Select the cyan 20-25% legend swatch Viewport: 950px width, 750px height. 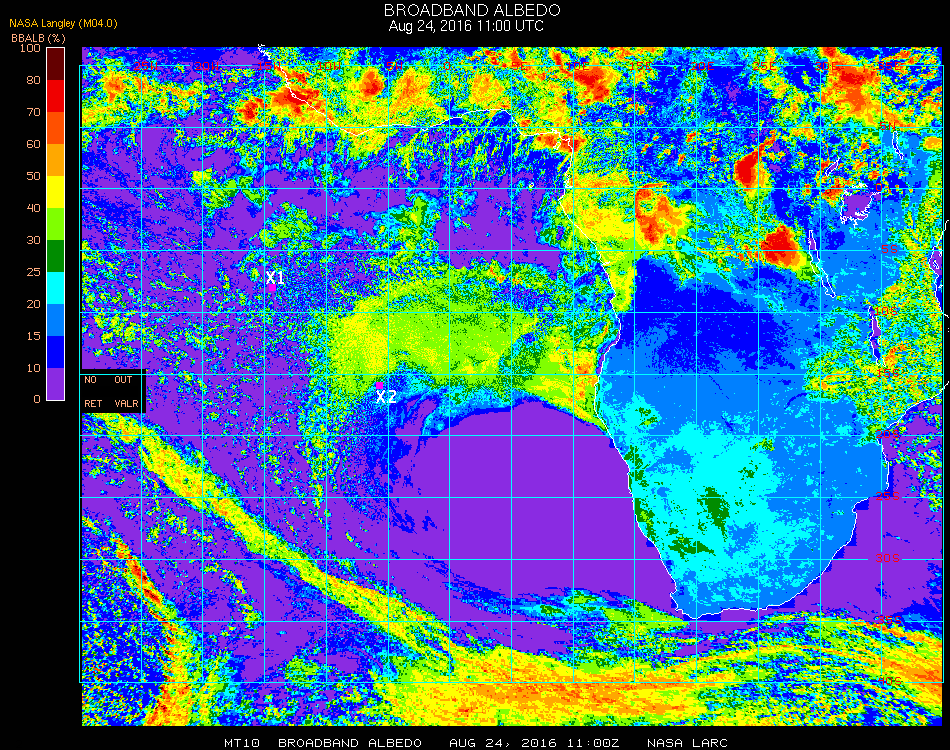coord(56,288)
